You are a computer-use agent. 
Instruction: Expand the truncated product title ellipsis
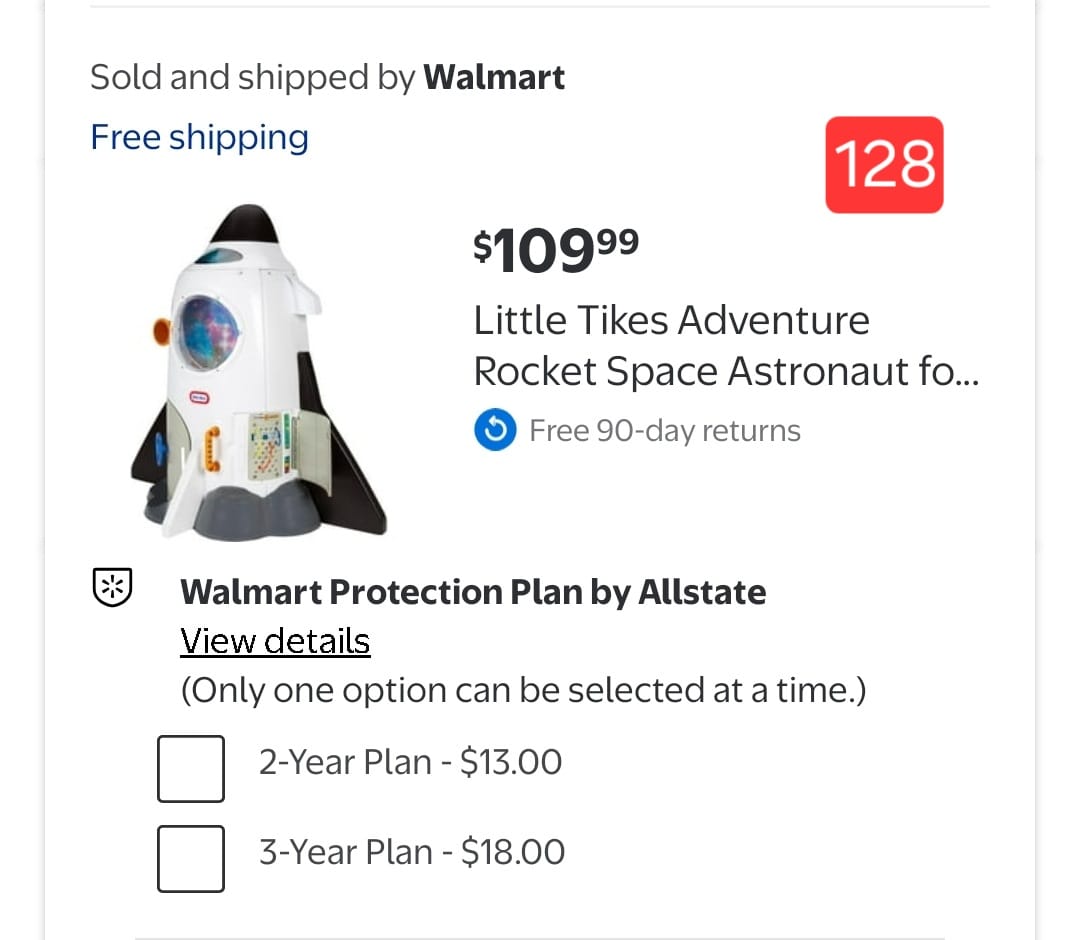962,372
